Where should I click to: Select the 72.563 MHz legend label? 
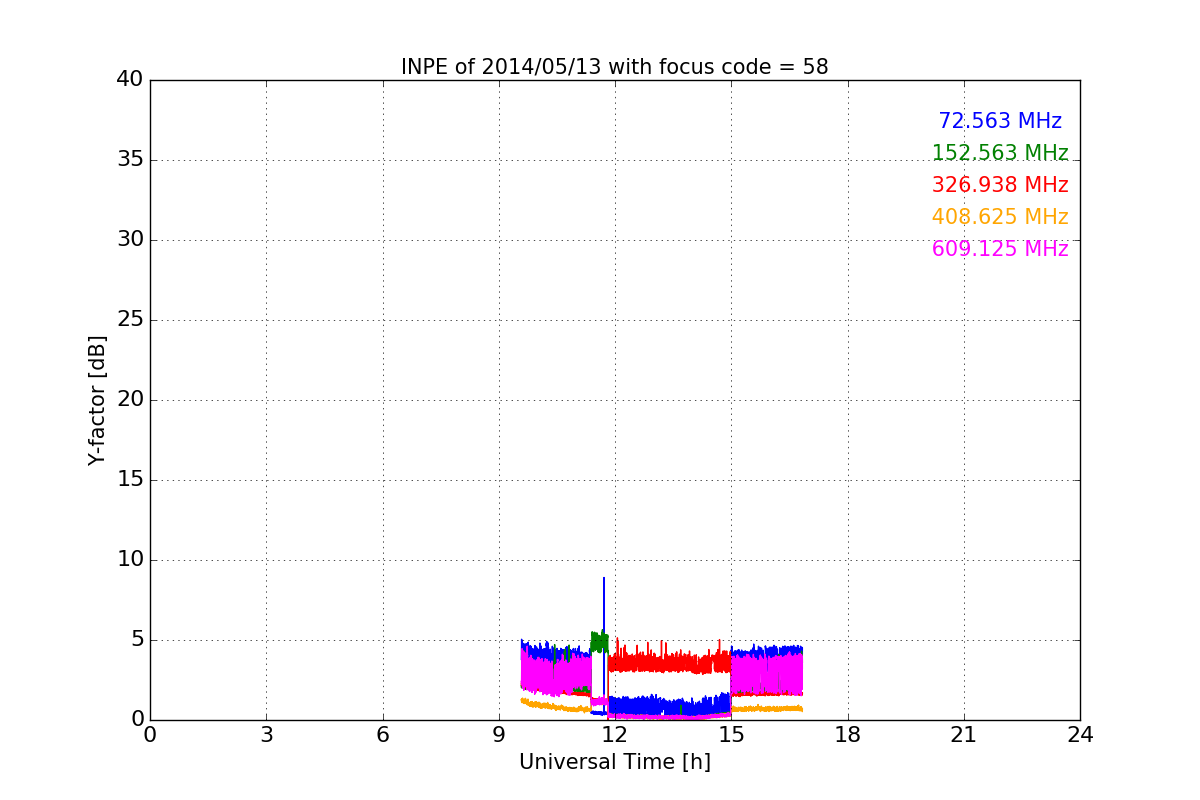(x=1000, y=121)
